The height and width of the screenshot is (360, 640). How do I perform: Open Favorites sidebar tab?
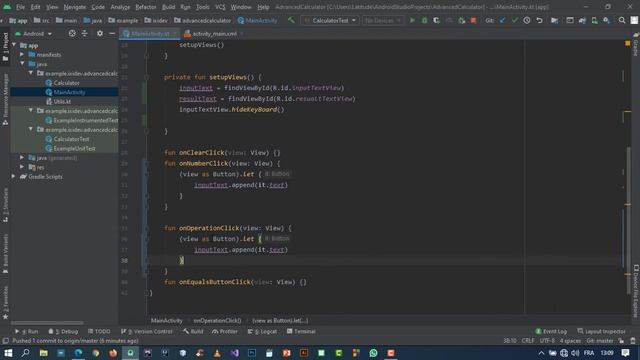click(5, 302)
